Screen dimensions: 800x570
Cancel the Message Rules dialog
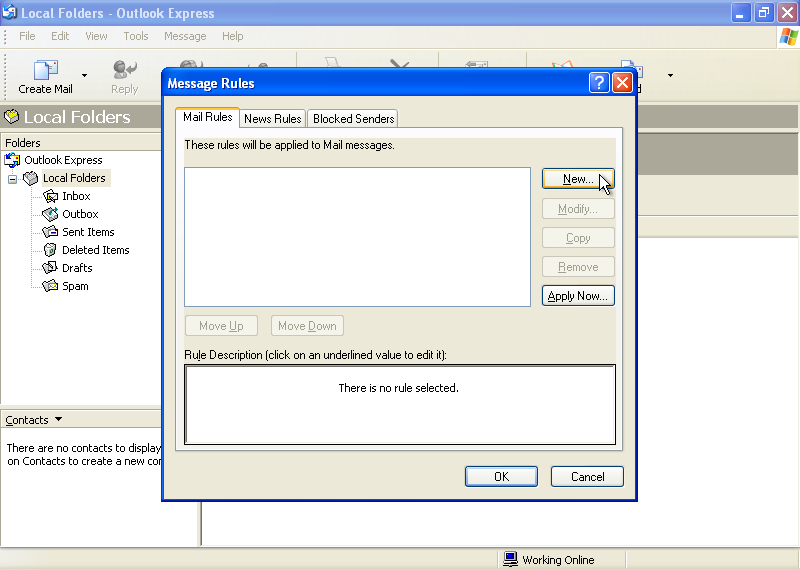tap(587, 477)
